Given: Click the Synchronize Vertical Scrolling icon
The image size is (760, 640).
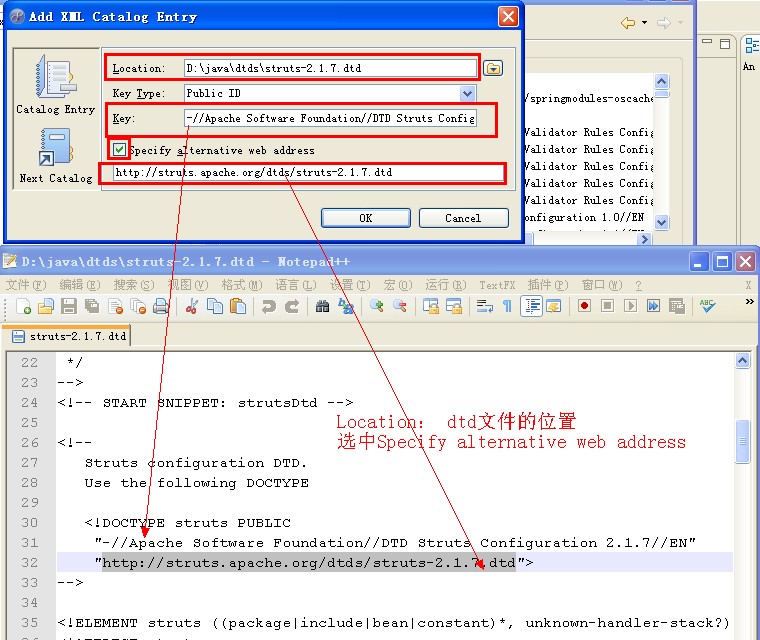Looking at the screenshot, I should coord(430,306).
